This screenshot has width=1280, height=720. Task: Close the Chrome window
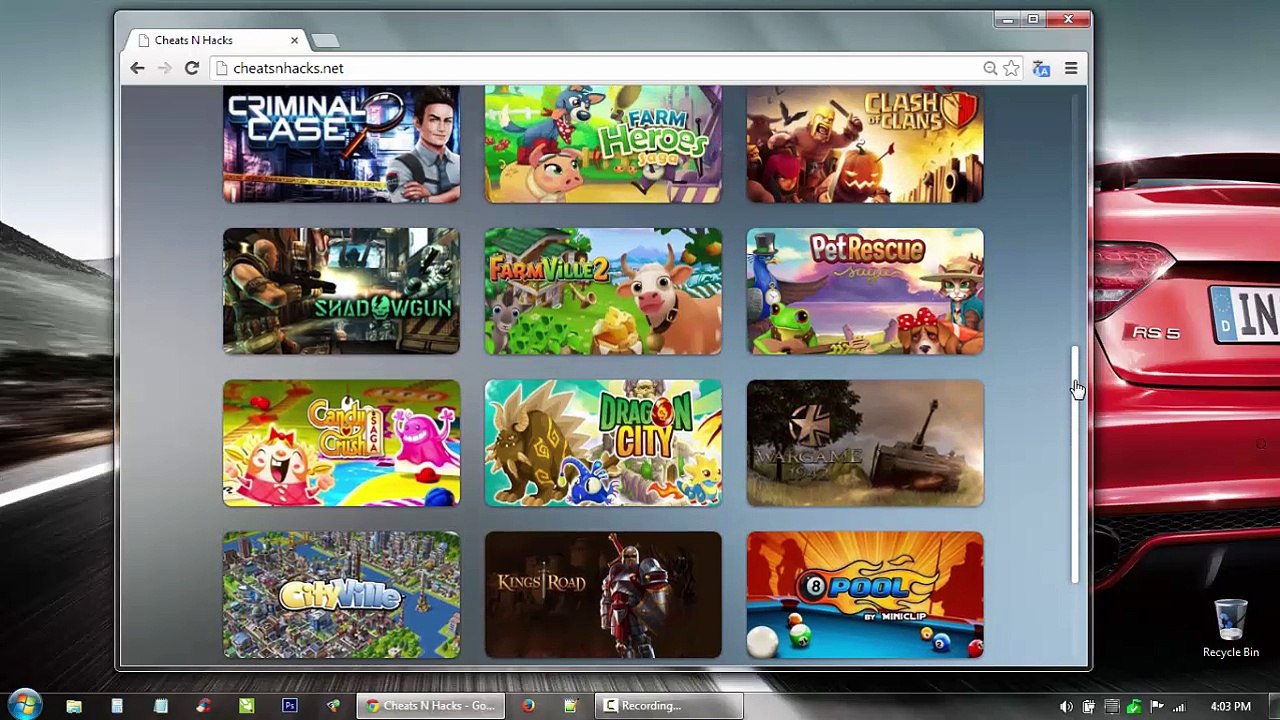coord(1068,19)
